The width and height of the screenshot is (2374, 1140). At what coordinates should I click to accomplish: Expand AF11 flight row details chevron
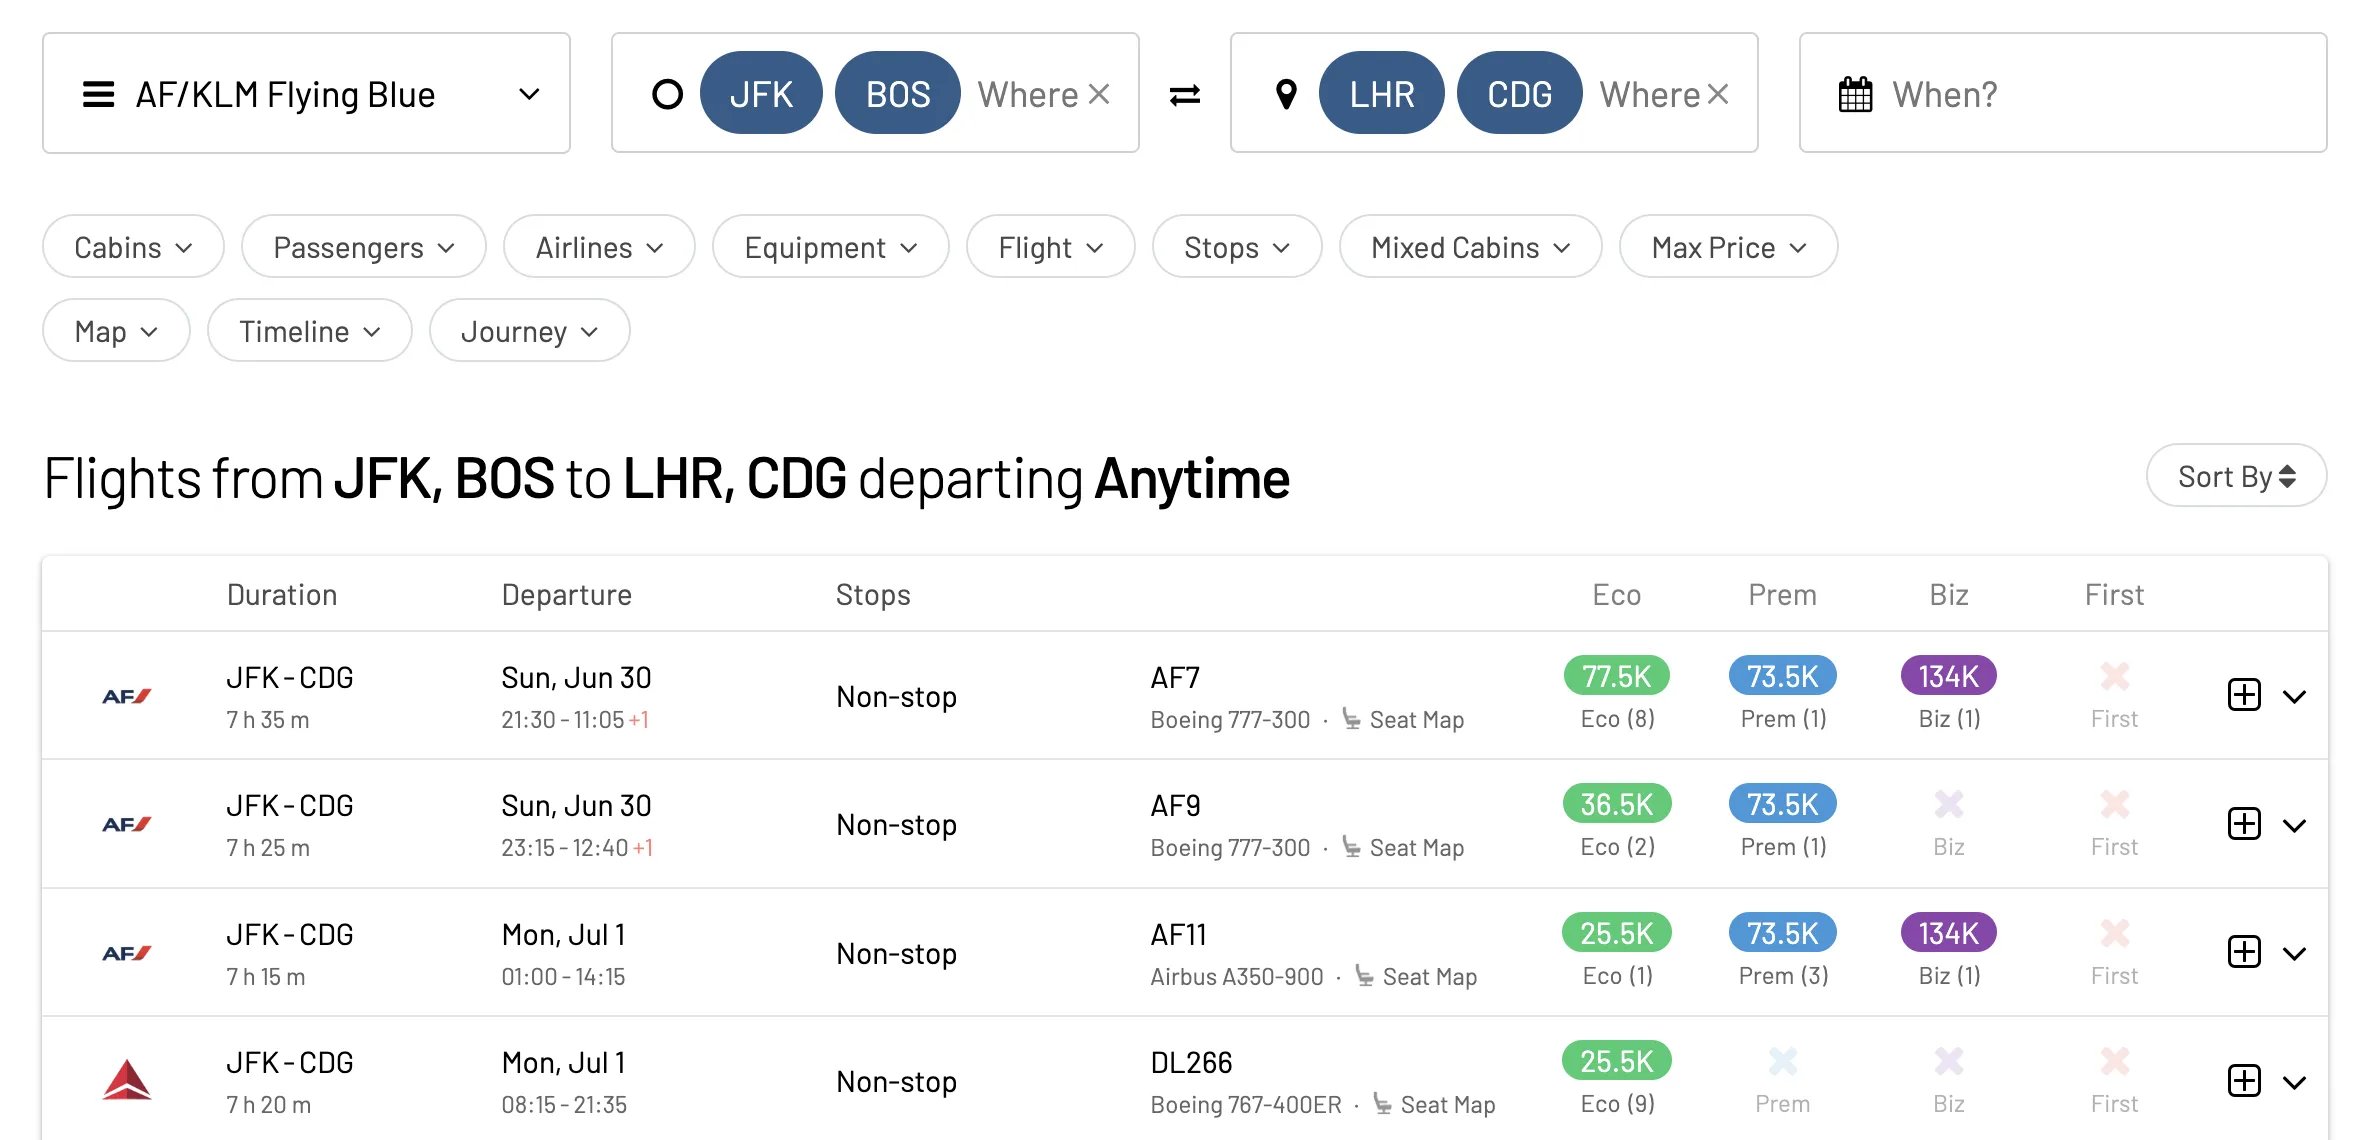2295,954
